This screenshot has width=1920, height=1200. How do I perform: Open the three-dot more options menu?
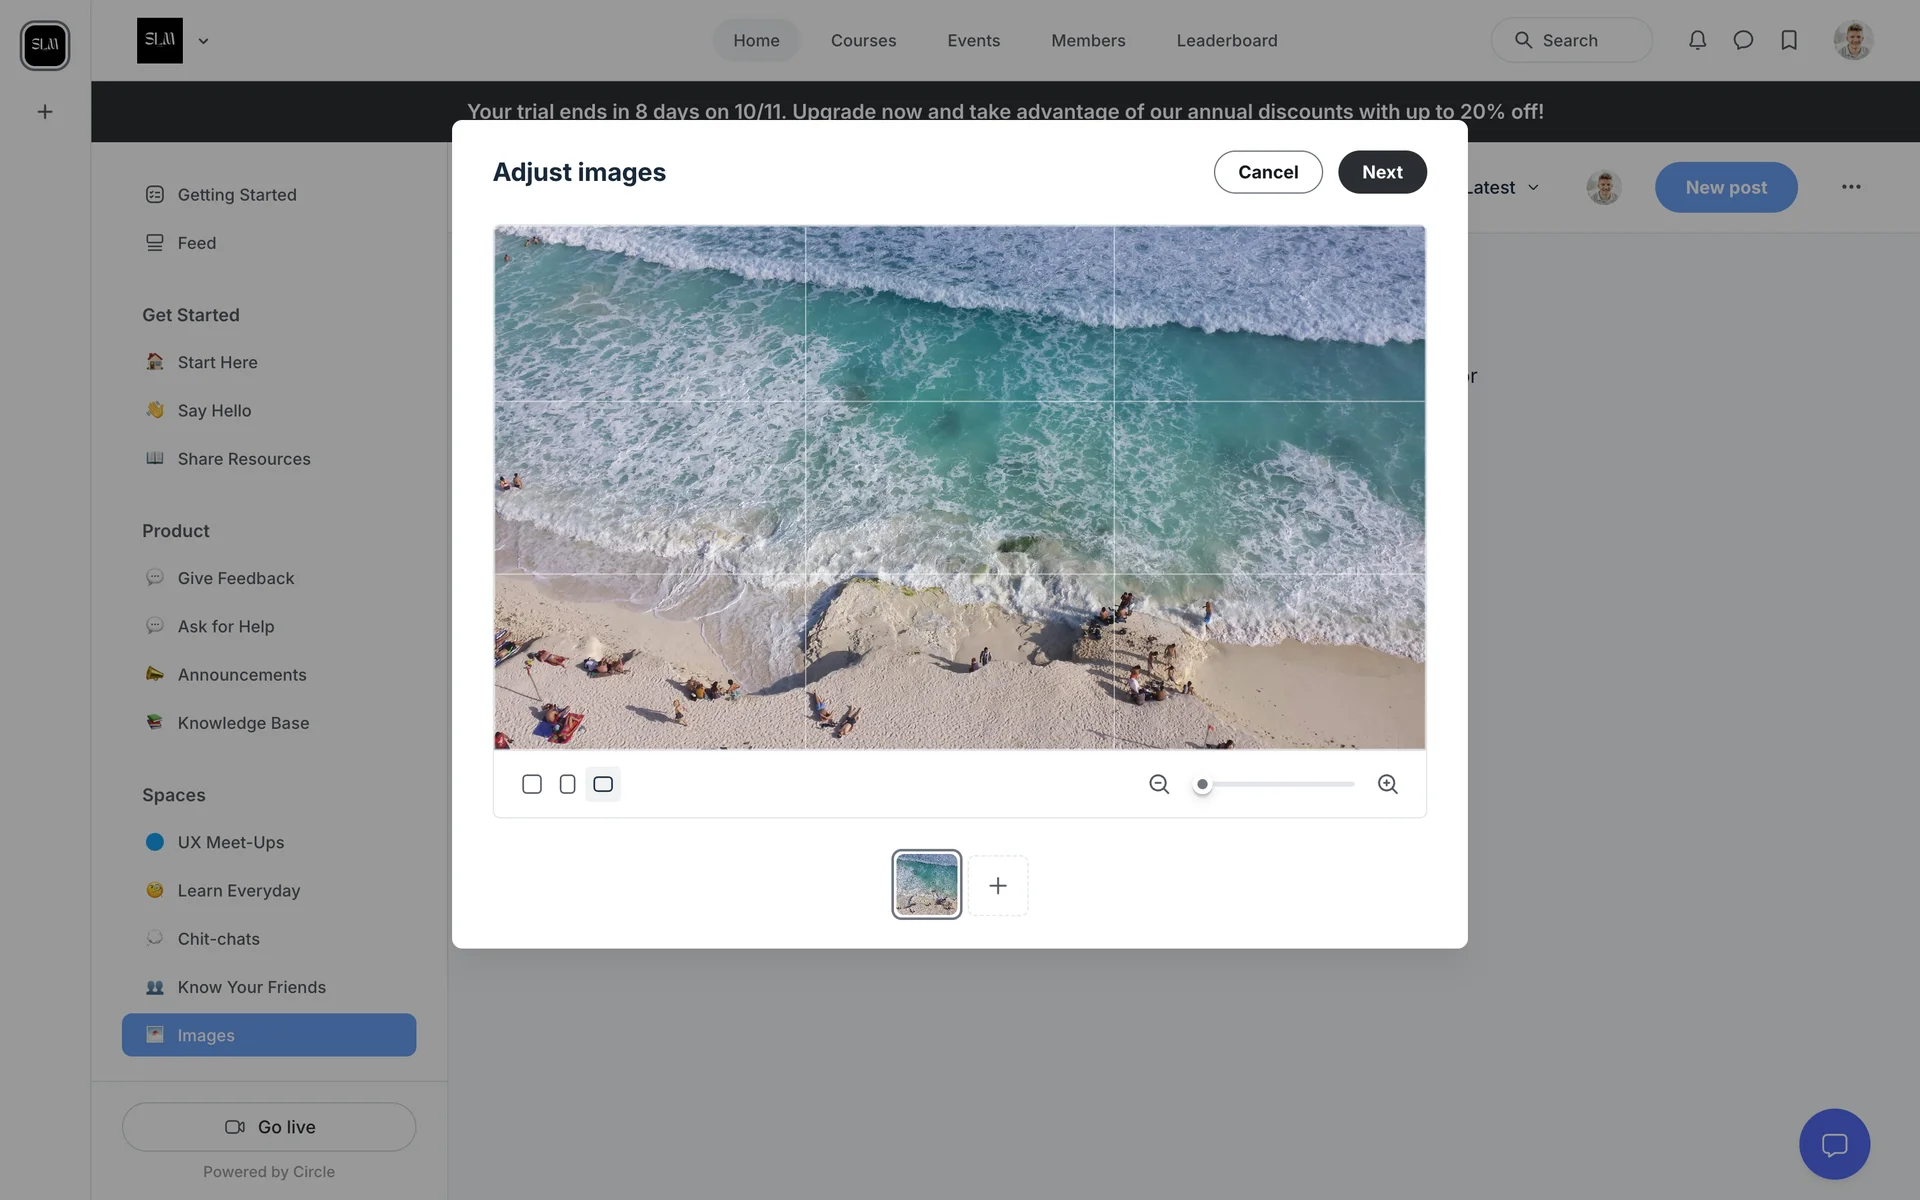(x=1851, y=187)
